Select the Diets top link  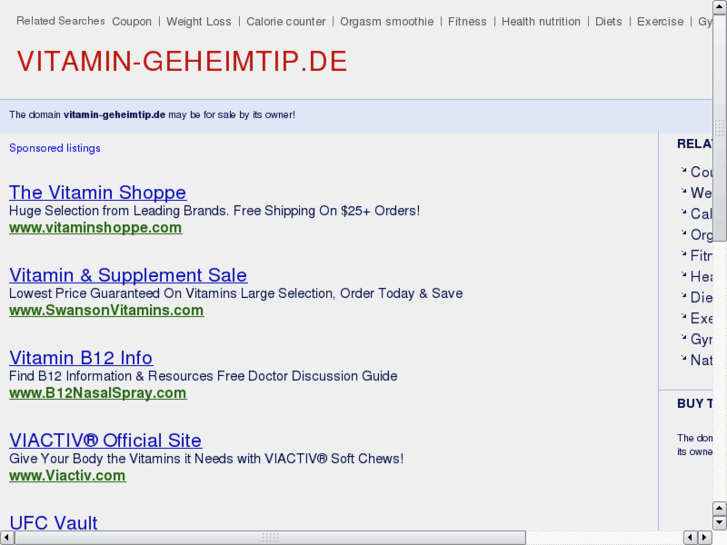(x=608, y=22)
